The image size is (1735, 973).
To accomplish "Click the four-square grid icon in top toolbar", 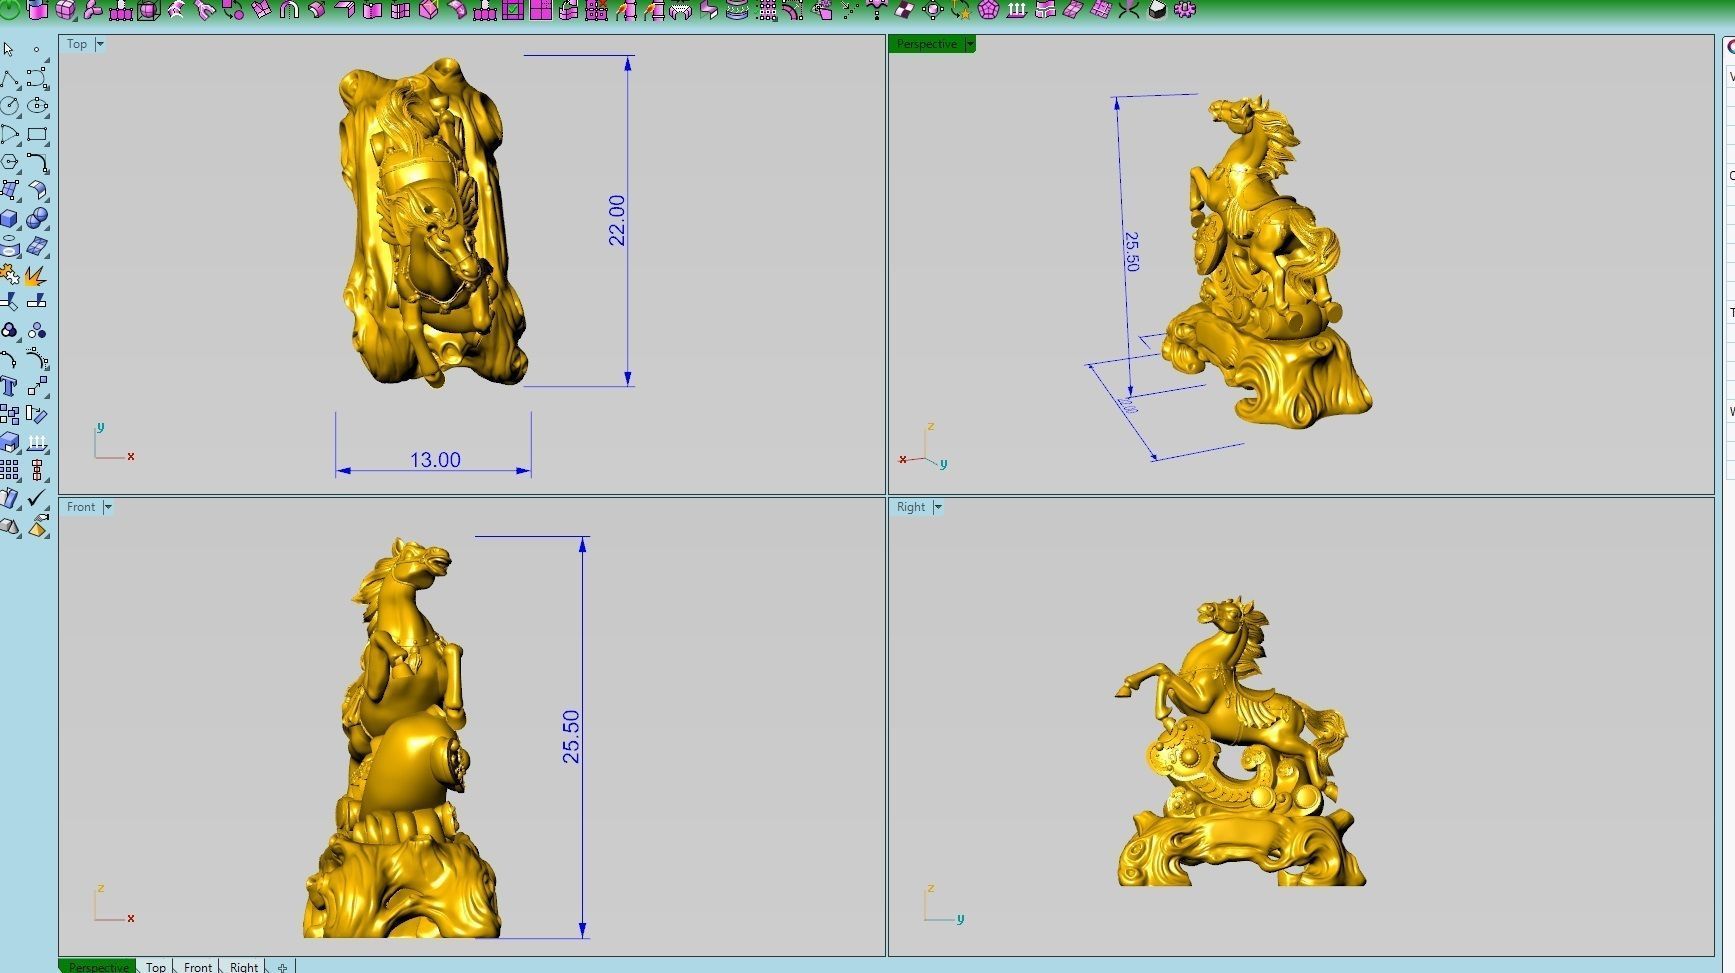I will click(541, 10).
